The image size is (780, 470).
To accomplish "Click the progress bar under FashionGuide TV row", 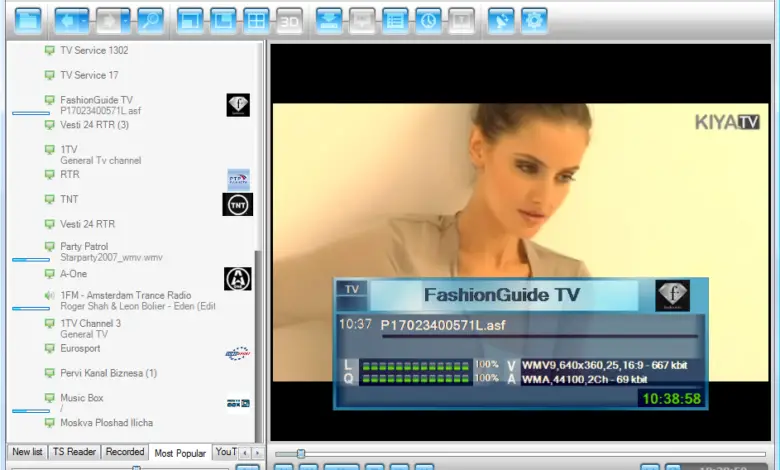I will pos(31,113).
